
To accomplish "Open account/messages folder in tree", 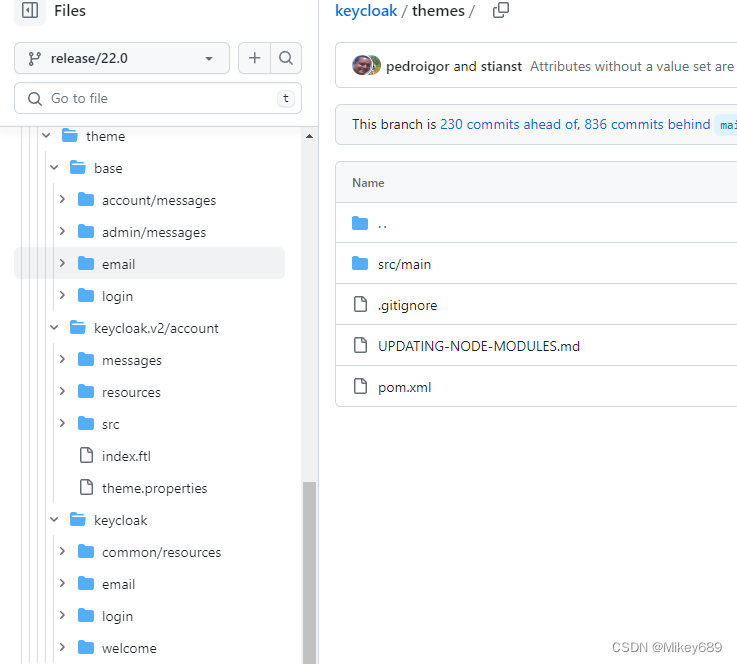I will [x=159, y=200].
